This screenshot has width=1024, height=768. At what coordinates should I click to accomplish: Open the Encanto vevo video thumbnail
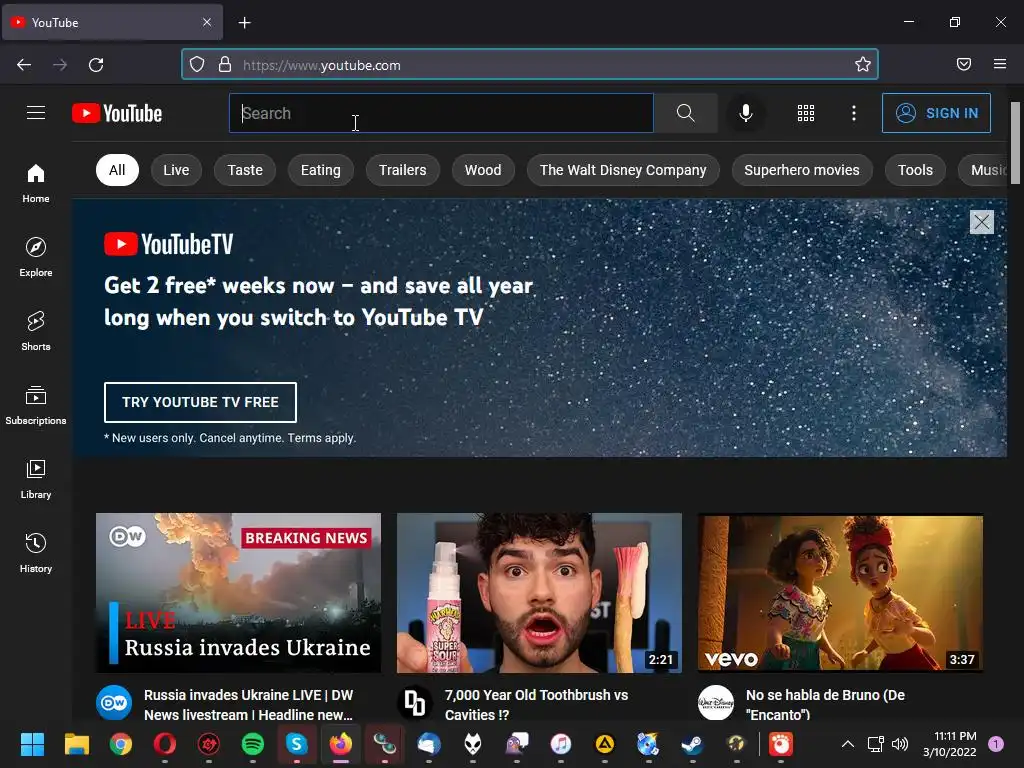[840, 592]
